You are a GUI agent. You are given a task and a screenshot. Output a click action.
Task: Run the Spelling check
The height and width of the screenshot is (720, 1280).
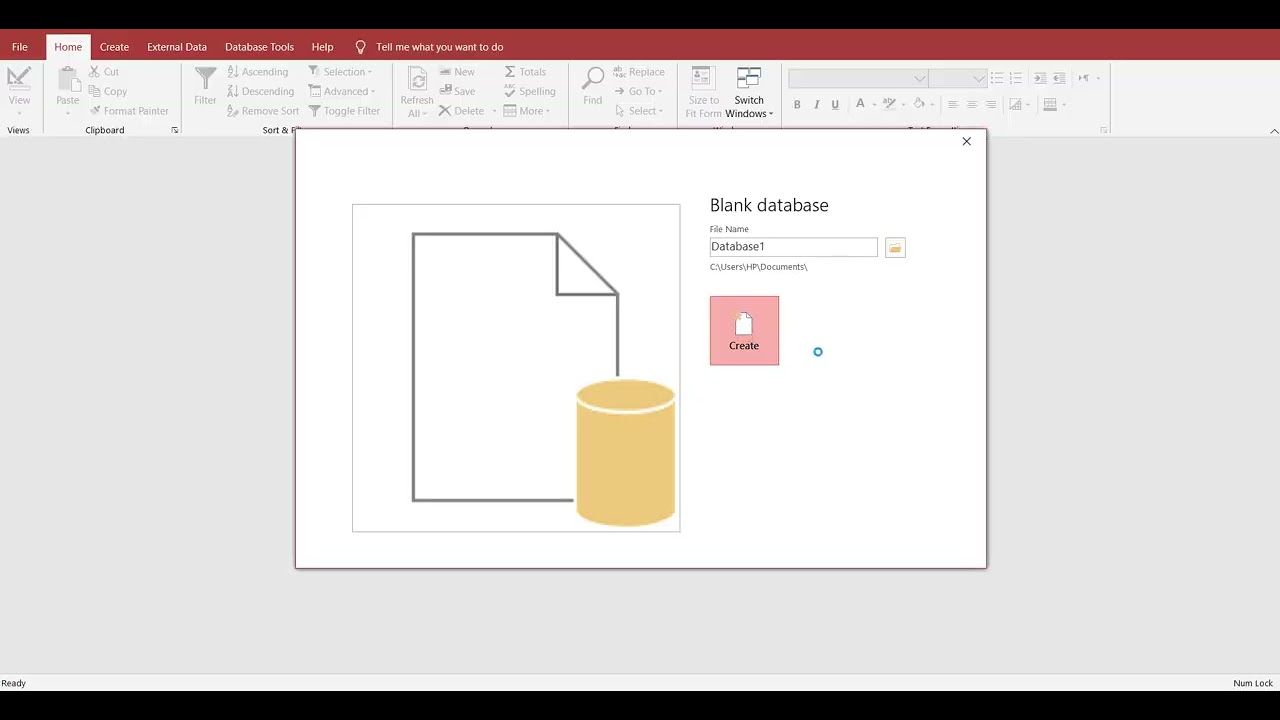point(529,91)
